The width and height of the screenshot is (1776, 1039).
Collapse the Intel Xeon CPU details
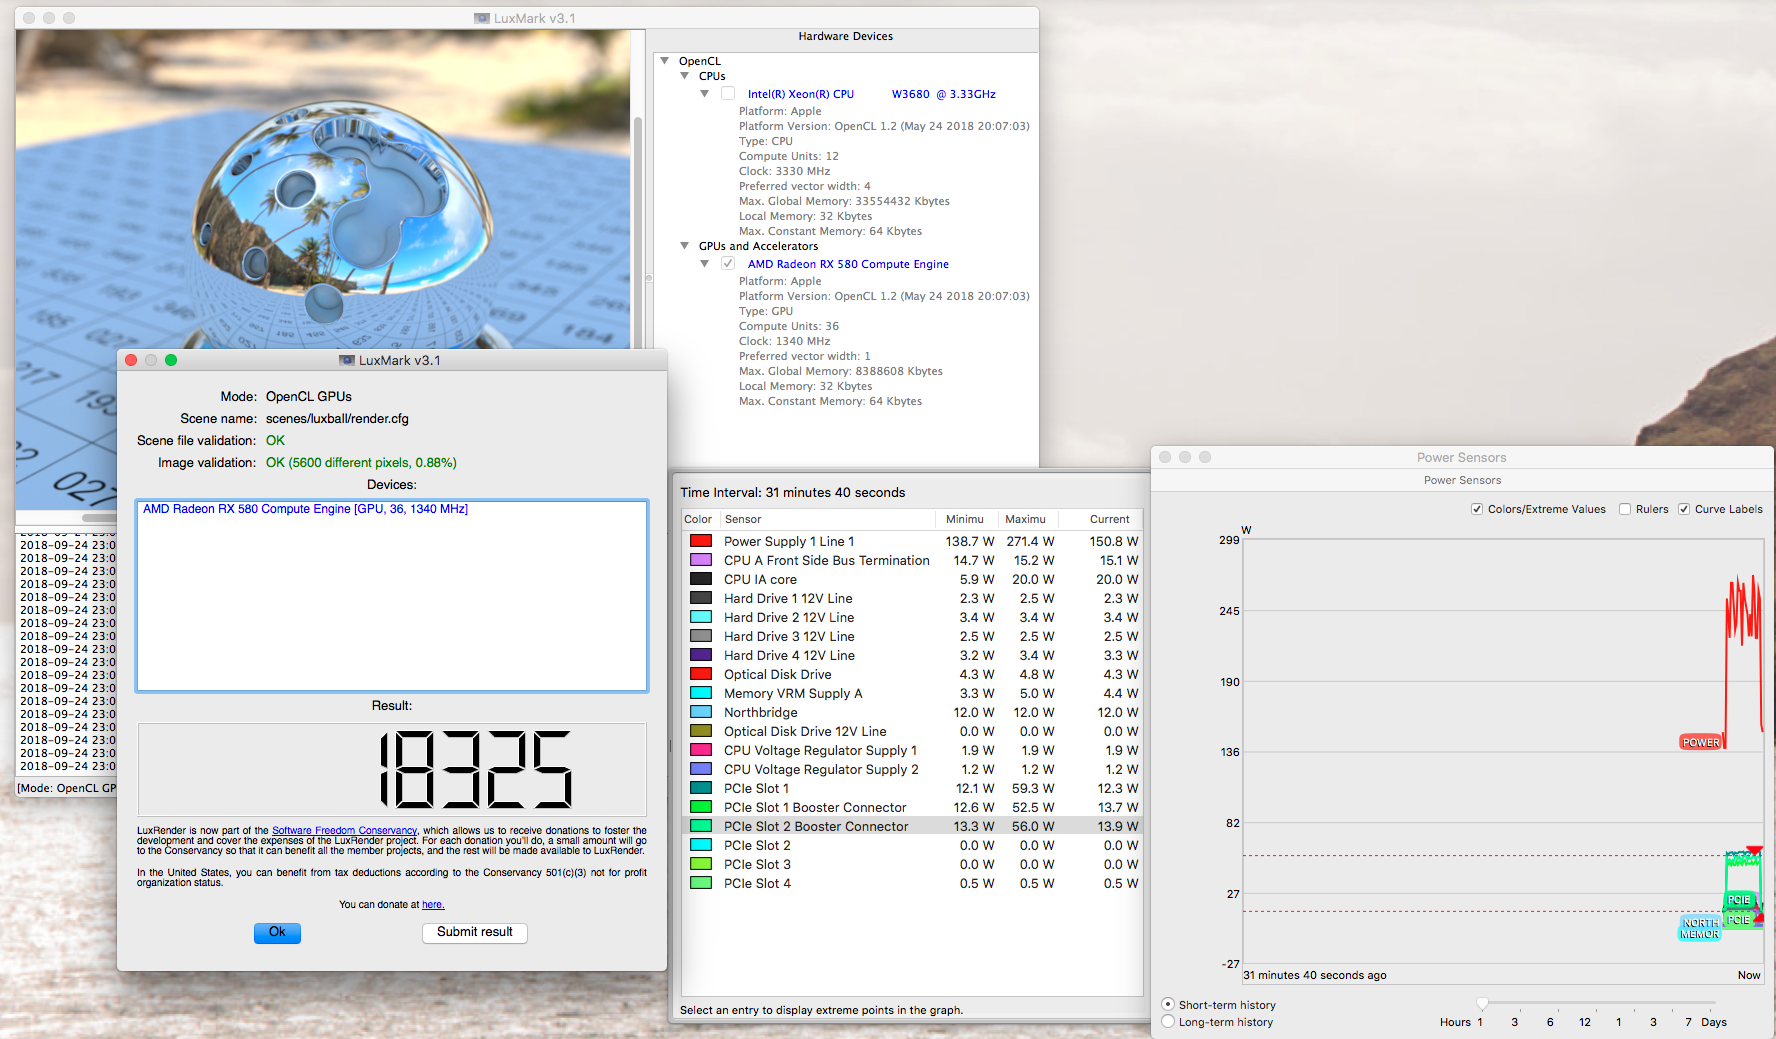pos(705,94)
